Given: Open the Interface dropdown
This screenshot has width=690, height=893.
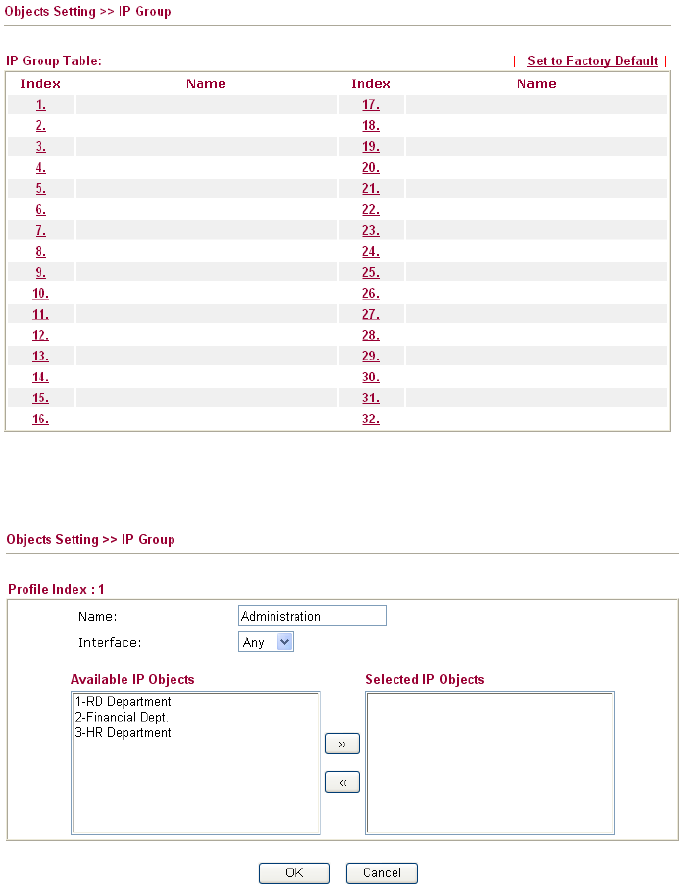Looking at the screenshot, I should 266,642.
